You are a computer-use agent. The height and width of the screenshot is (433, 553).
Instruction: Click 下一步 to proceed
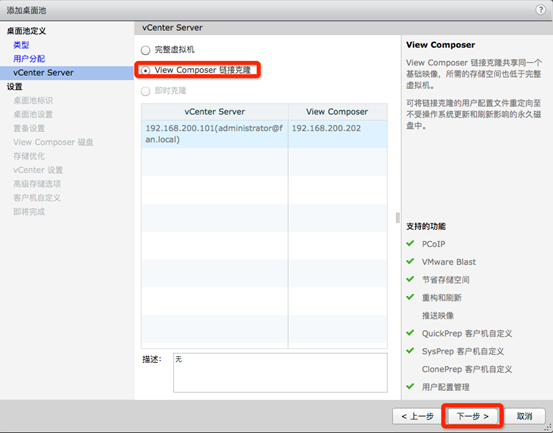[473, 416]
